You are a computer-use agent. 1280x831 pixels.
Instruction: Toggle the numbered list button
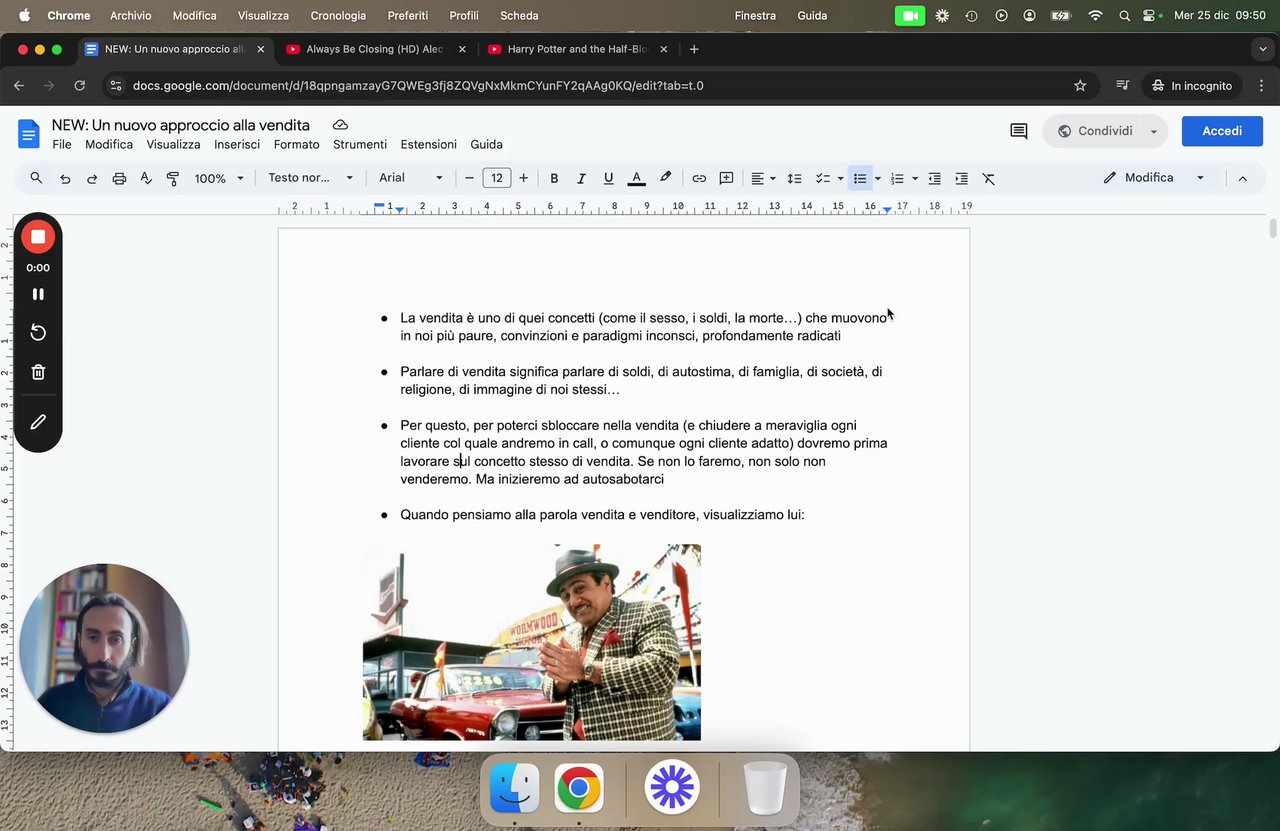pos(897,178)
